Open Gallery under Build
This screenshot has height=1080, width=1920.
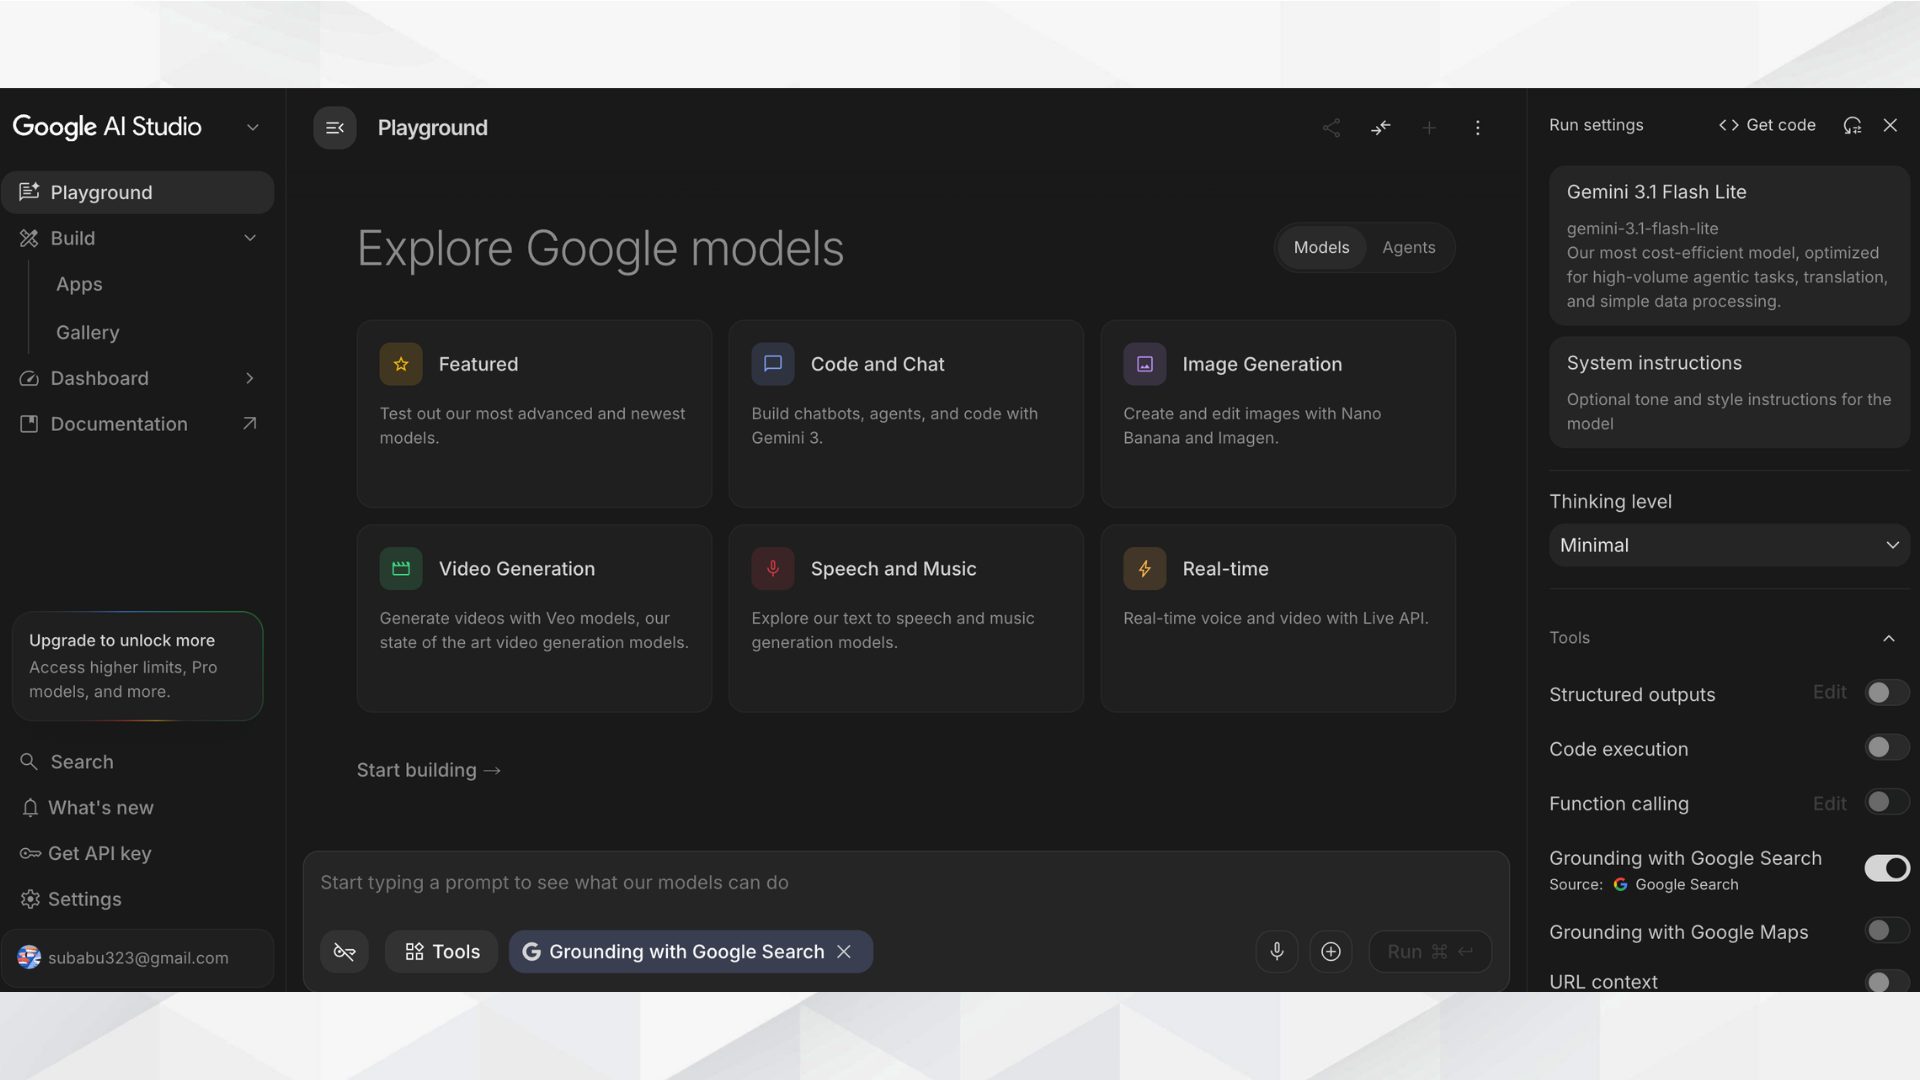(x=87, y=332)
